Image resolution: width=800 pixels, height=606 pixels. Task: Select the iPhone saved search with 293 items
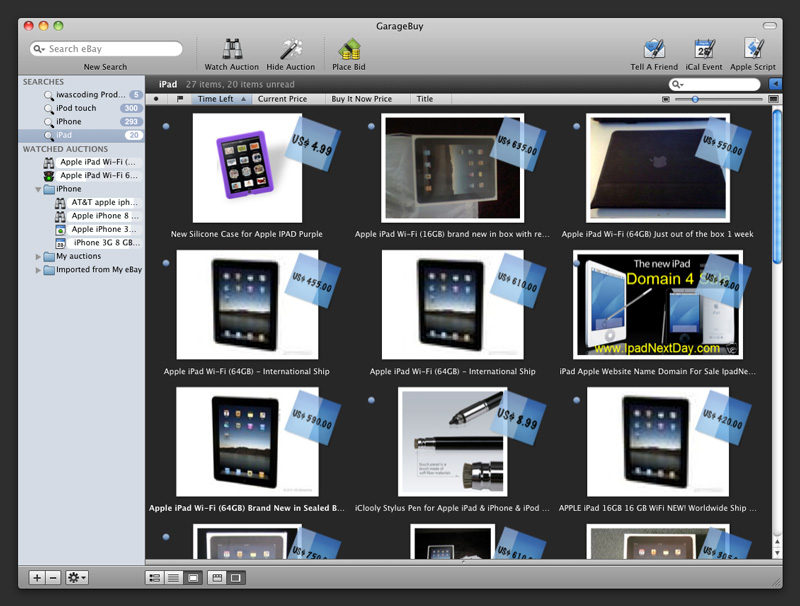[x=82, y=121]
